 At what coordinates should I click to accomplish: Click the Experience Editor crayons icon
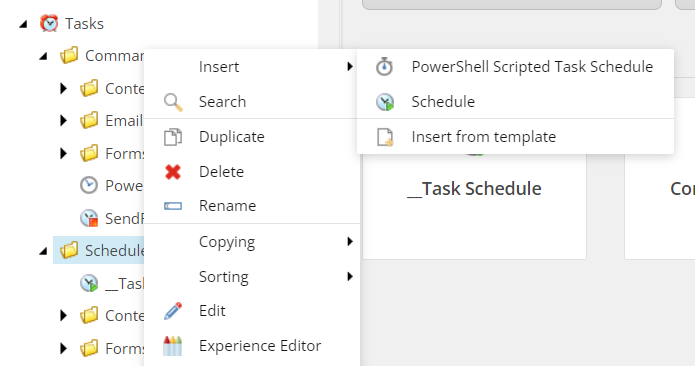click(173, 346)
